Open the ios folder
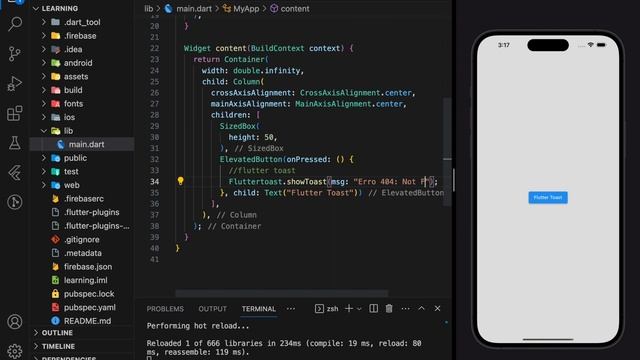The image size is (640, 360). tap(69, 117)
